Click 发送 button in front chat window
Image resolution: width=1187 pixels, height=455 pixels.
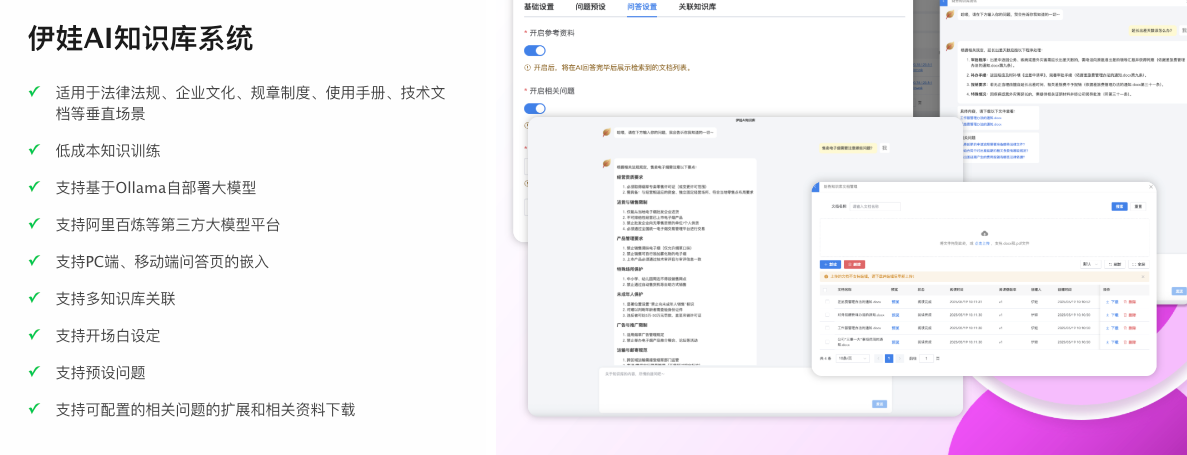[x=879, y=404]
